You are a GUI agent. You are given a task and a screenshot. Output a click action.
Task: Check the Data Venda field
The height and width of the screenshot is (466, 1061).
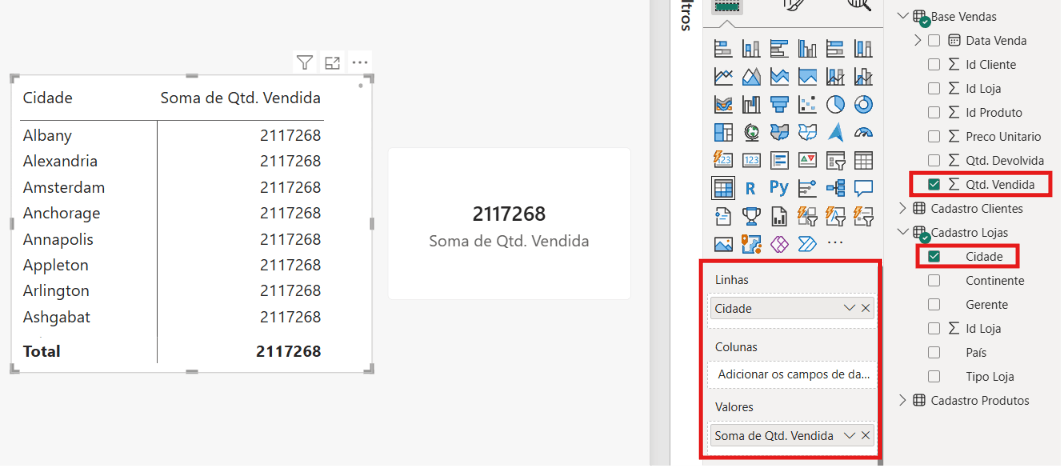pos(934,41)
